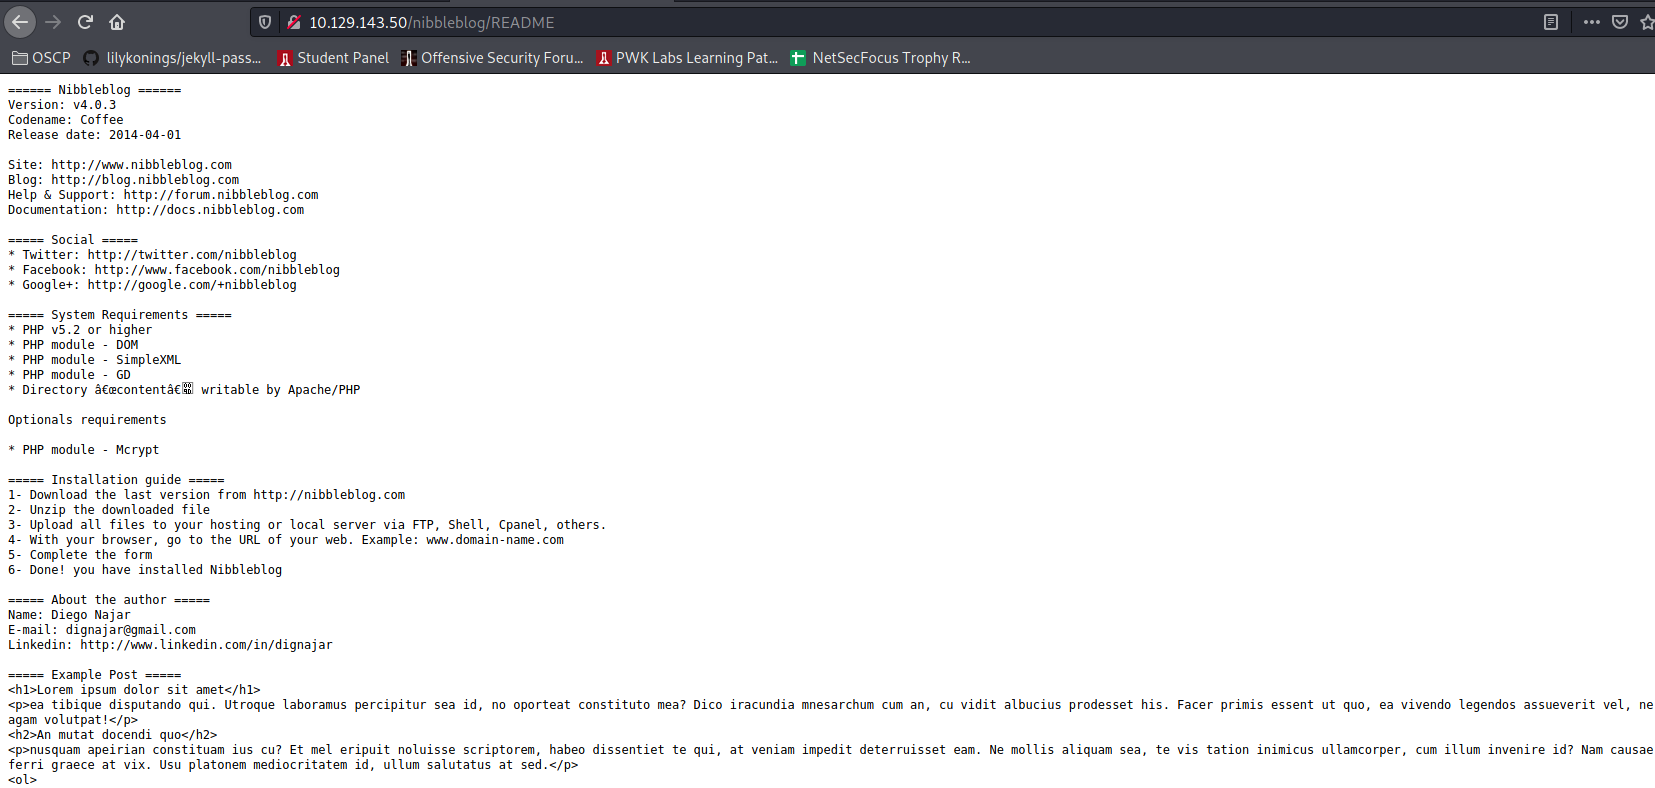
Task: Click the 'PHP v5.2 or higher' line
Action: [x=80, y=330]
